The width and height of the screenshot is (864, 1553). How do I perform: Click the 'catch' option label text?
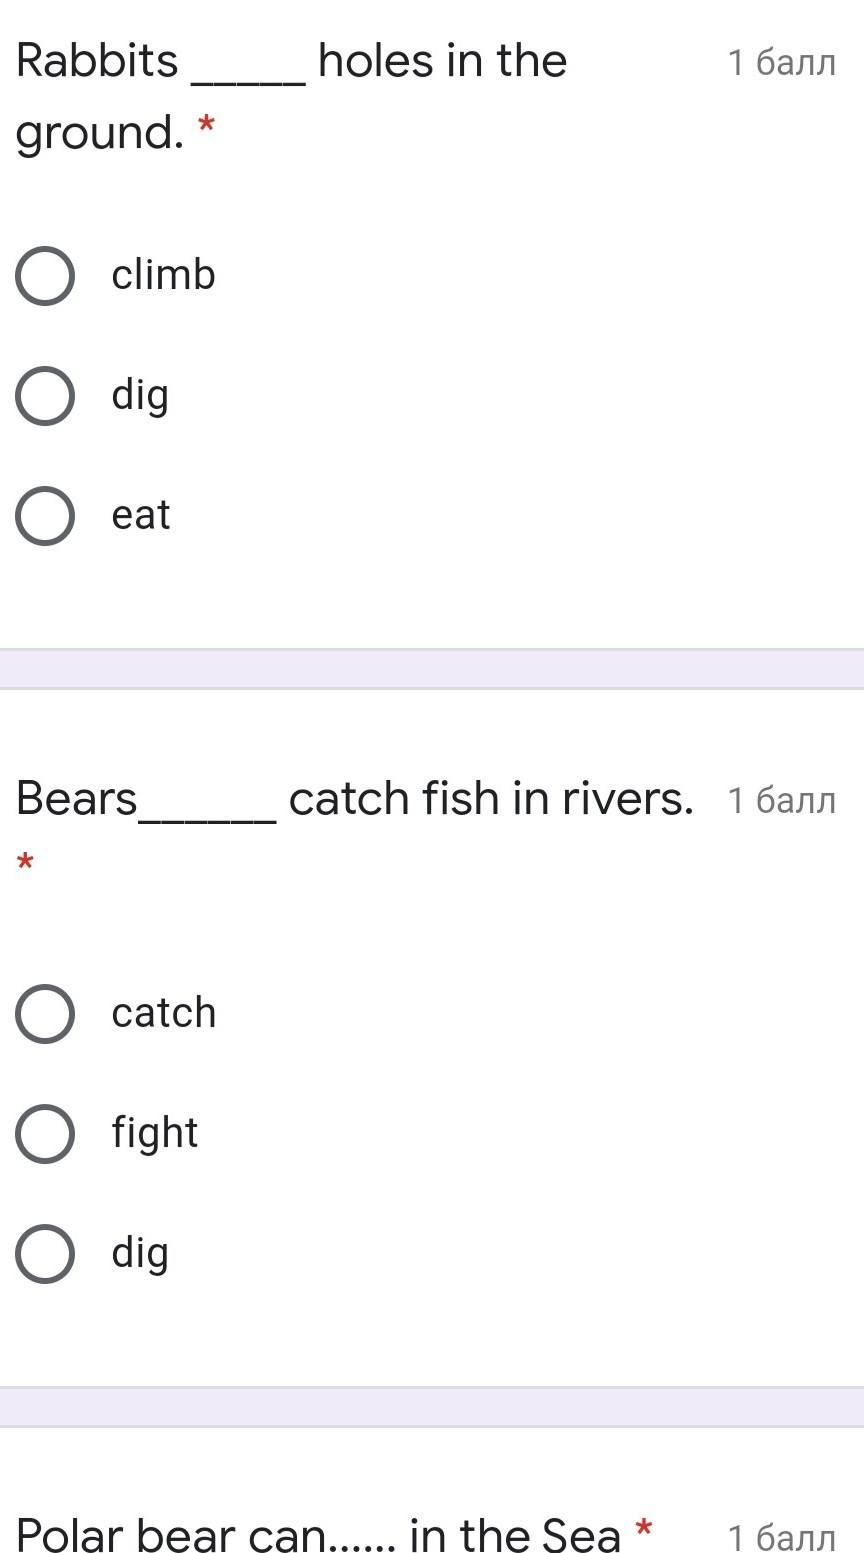pyautogui.click(x=163, y=1013)
